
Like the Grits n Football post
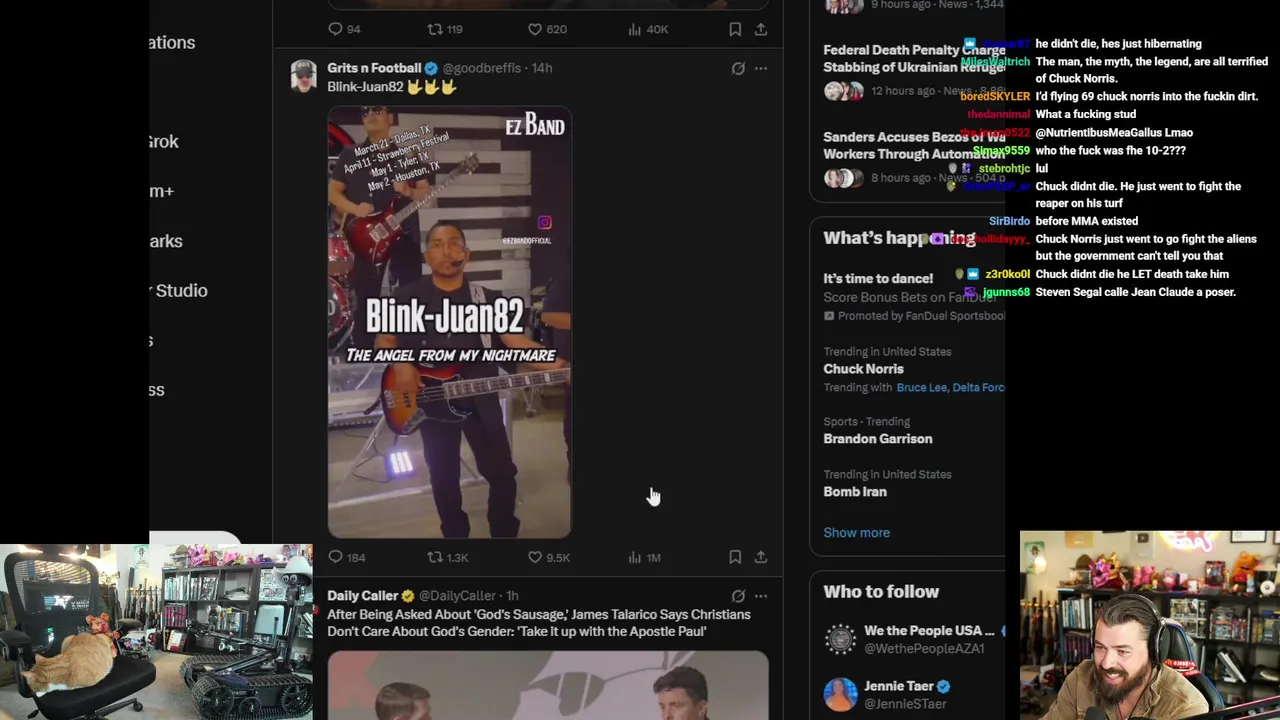[x=548, y=557]
